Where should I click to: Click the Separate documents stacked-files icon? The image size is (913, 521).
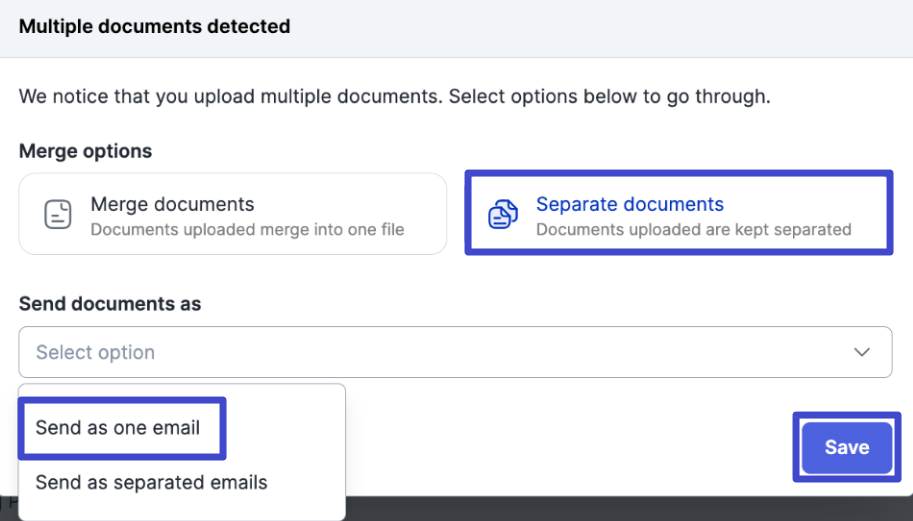(503, 215)
